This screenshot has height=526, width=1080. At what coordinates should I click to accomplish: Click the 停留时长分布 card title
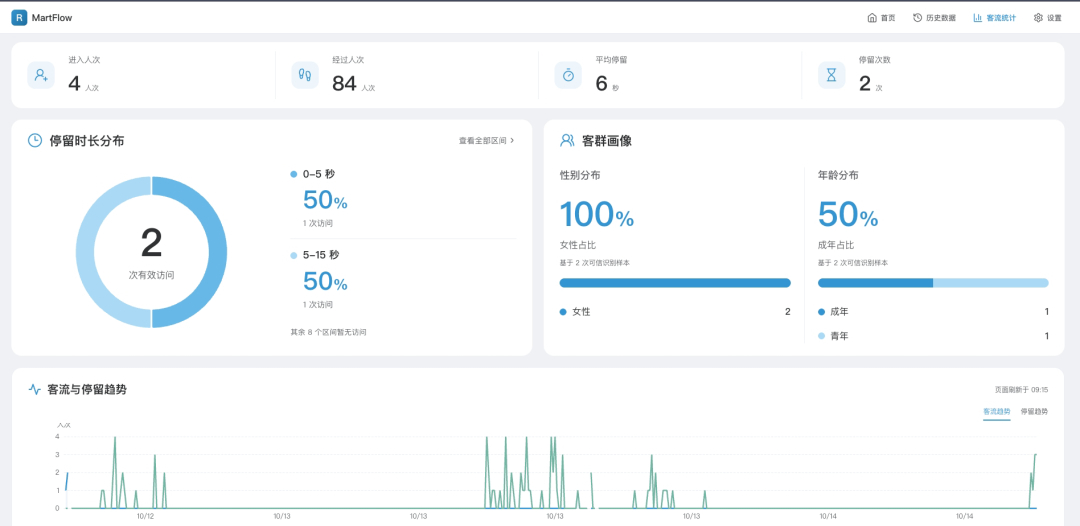87,141
